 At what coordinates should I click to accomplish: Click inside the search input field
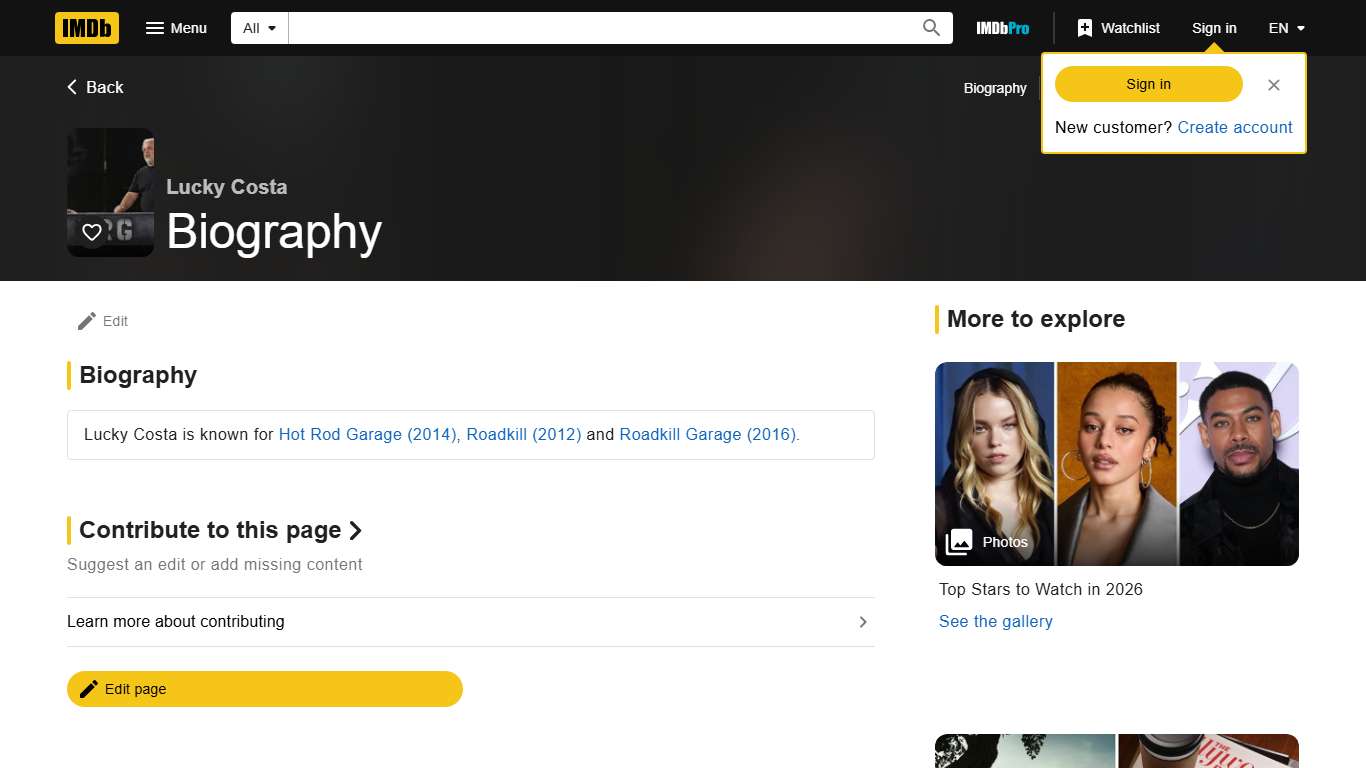tap(600, 28)
